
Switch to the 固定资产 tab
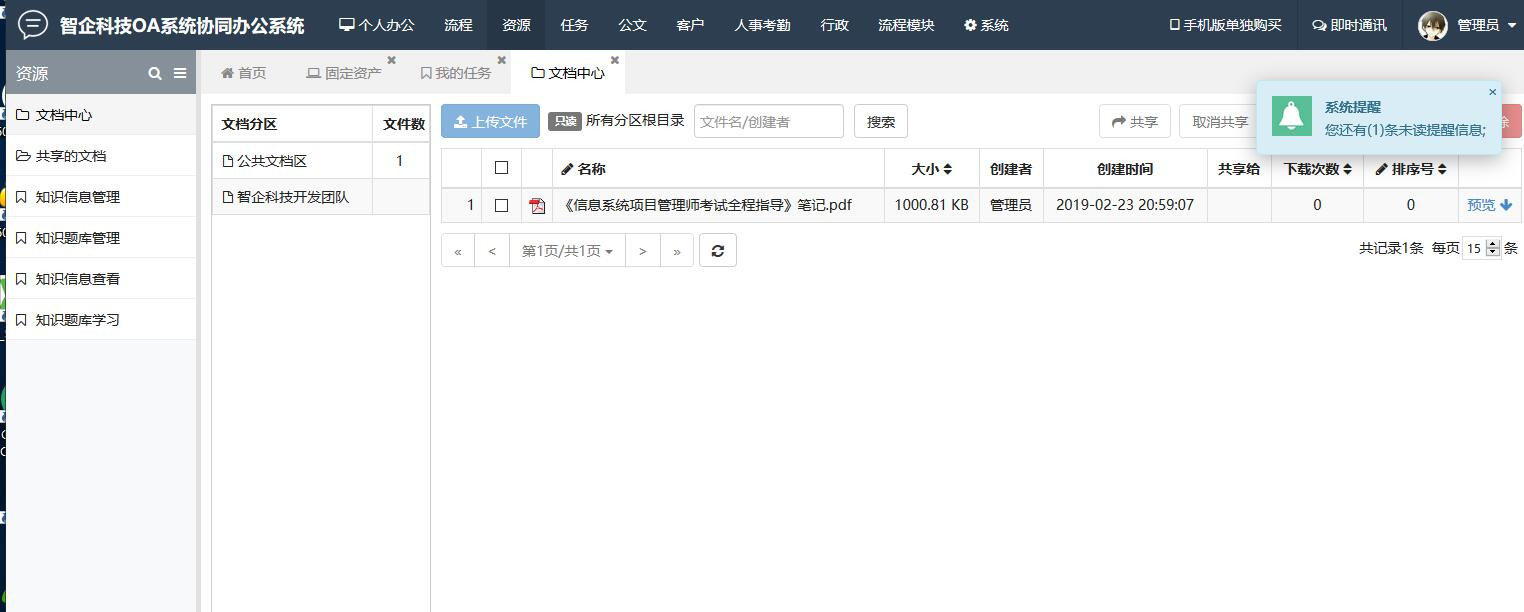[344, 73]
